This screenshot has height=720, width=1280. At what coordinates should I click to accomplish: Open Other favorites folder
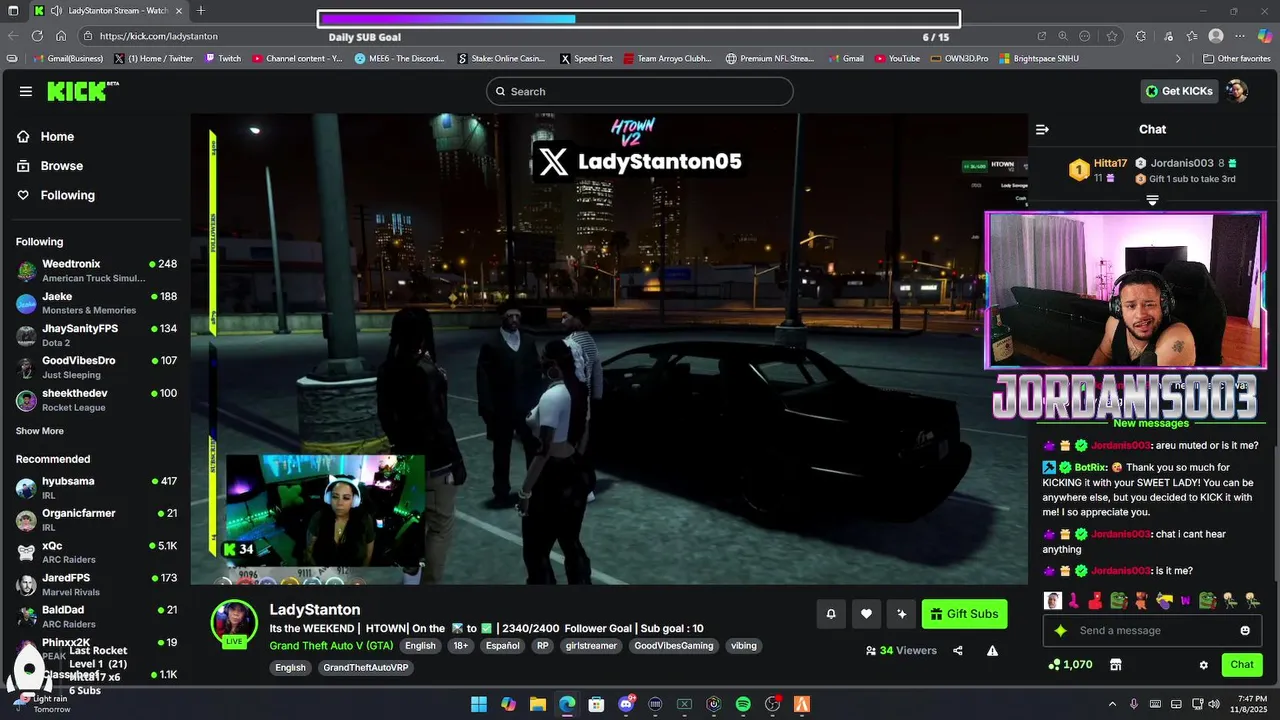pyautogui.click(x=1236, y=59)
